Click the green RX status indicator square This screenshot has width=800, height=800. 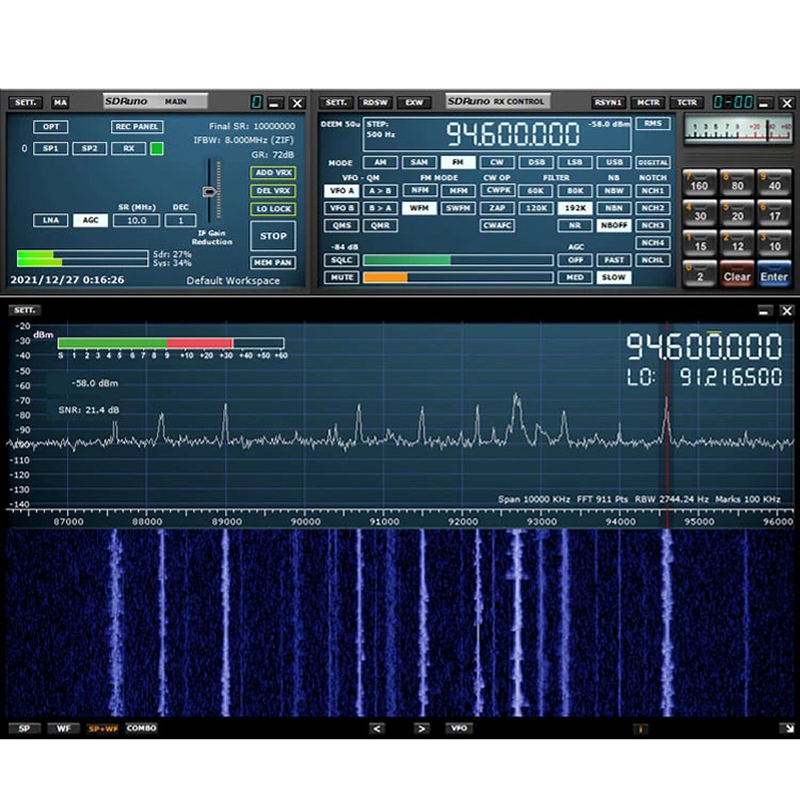click(157, 149)
